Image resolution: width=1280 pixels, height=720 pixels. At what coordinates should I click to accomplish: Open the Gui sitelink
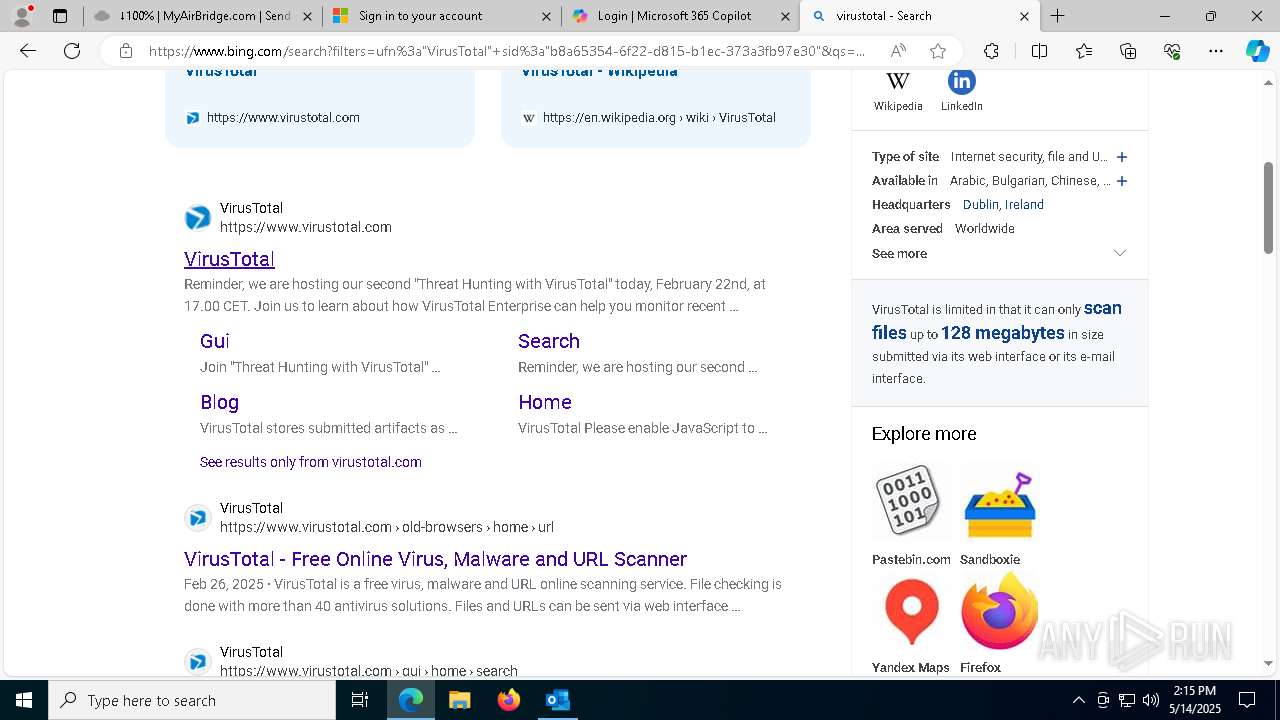(x=215, y=341)
